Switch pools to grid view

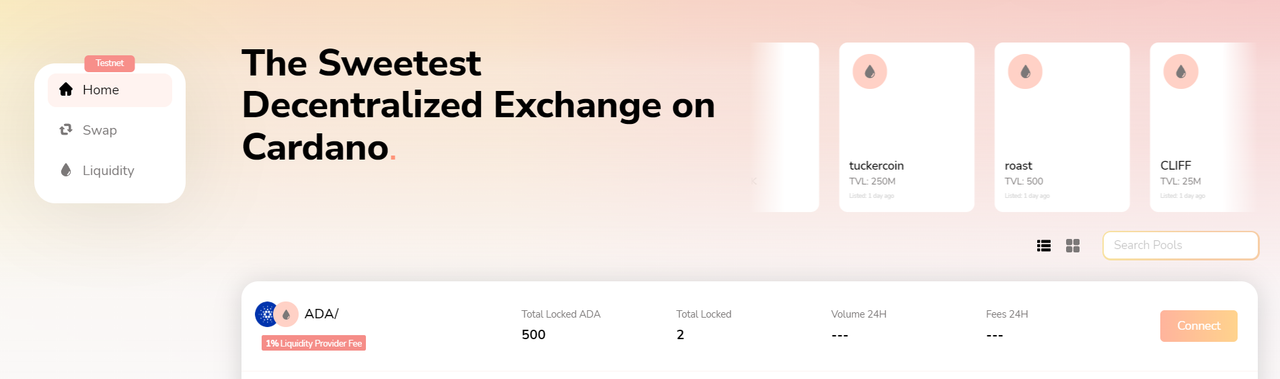(x=1073, y=245)
